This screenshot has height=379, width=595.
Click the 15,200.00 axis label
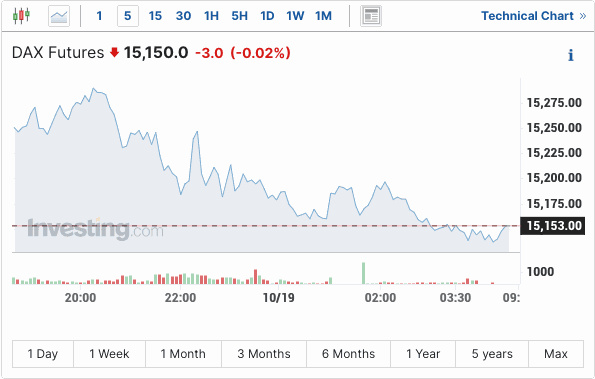pos(554,178)
